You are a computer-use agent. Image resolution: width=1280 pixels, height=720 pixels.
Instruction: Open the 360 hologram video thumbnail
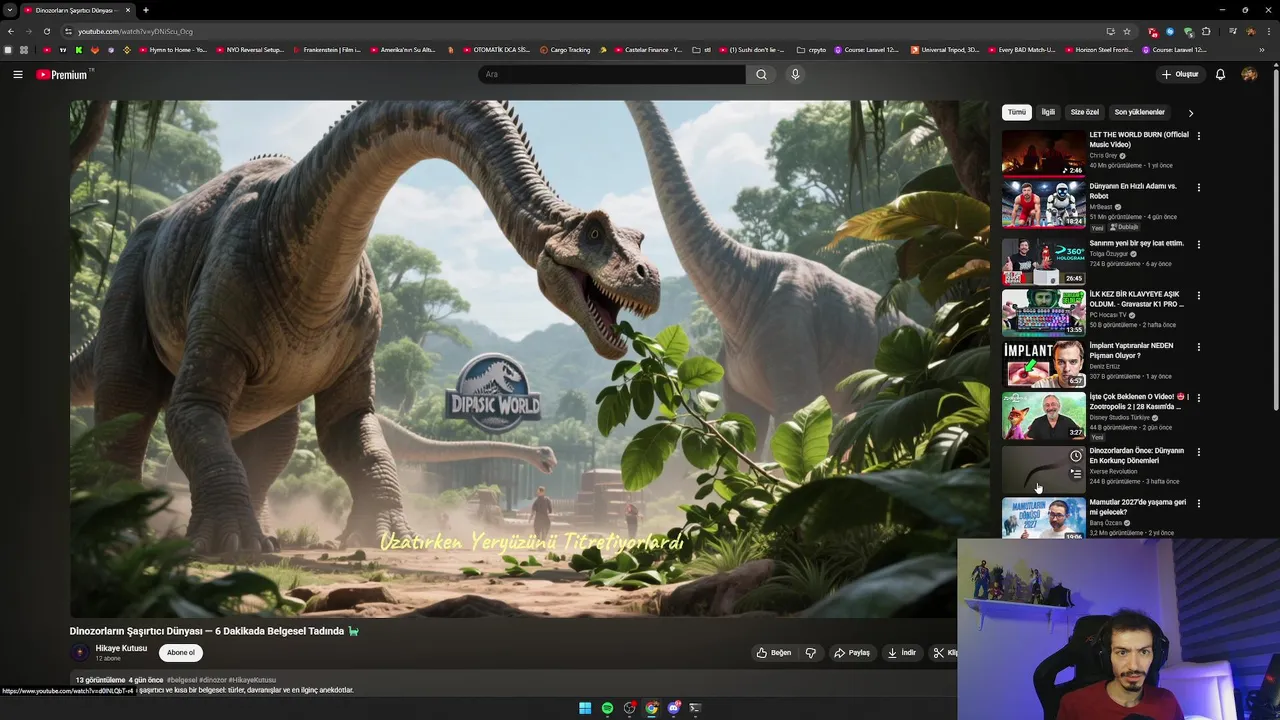(x=1043, y=261)
